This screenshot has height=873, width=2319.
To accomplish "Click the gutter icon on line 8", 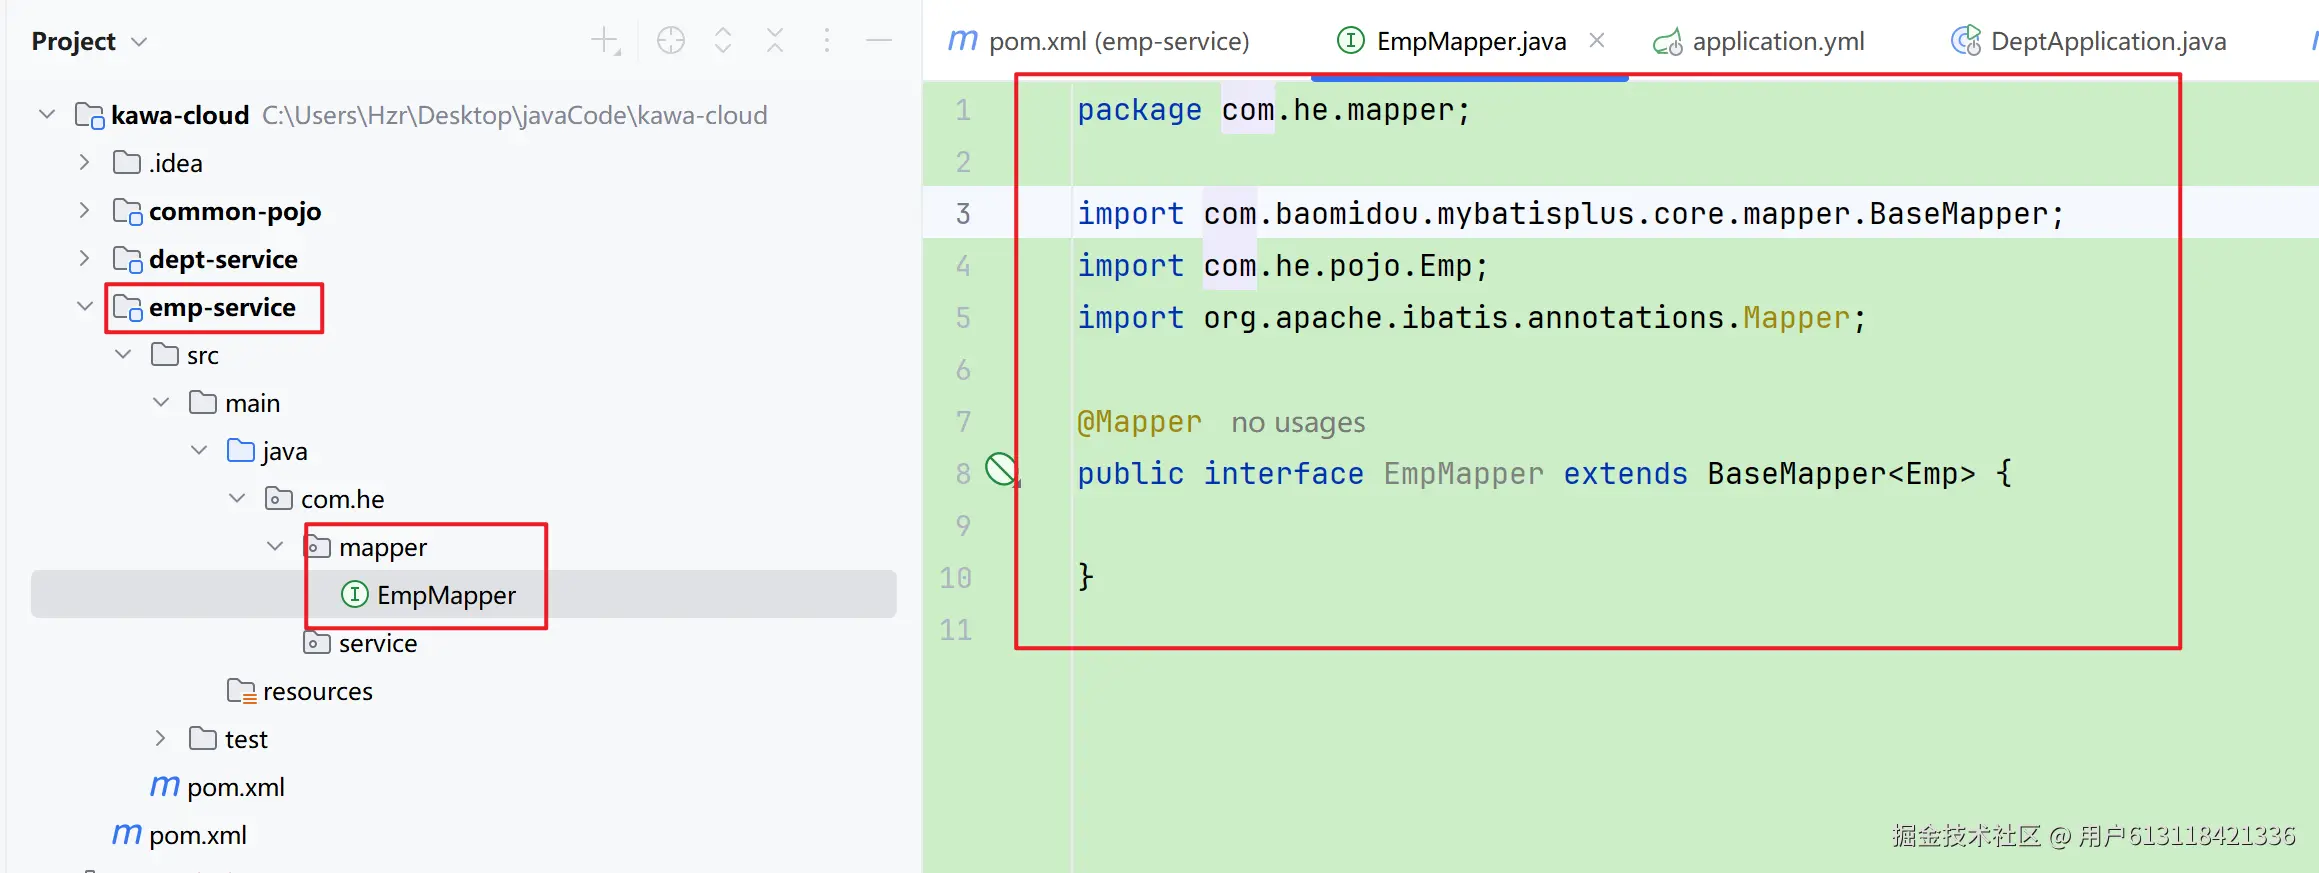I will tap(1001, 469).
